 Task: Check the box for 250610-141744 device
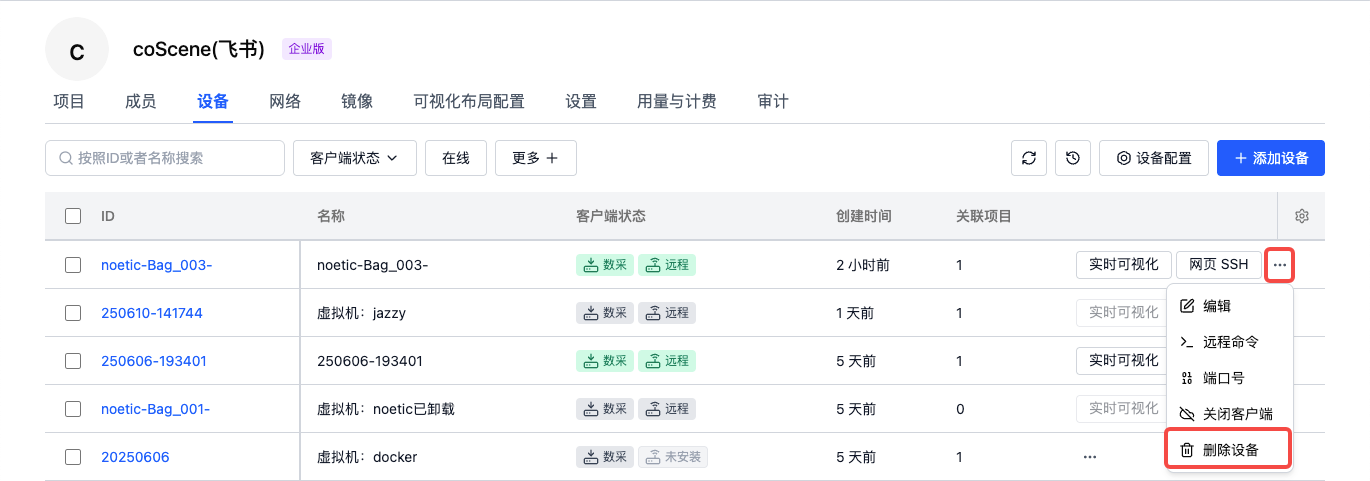pyautogui.click(x=73, y=313)
